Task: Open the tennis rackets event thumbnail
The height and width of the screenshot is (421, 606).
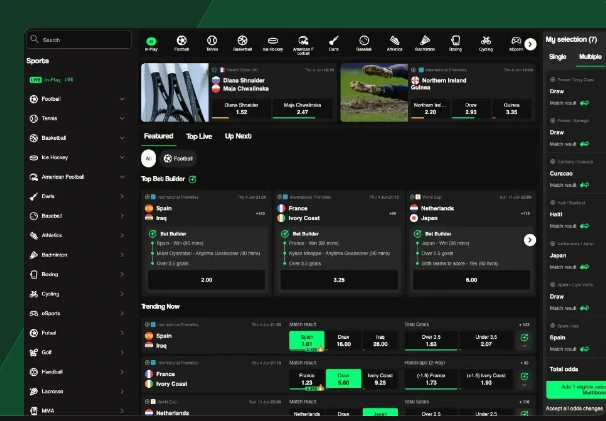Action: tap(175, 93)
